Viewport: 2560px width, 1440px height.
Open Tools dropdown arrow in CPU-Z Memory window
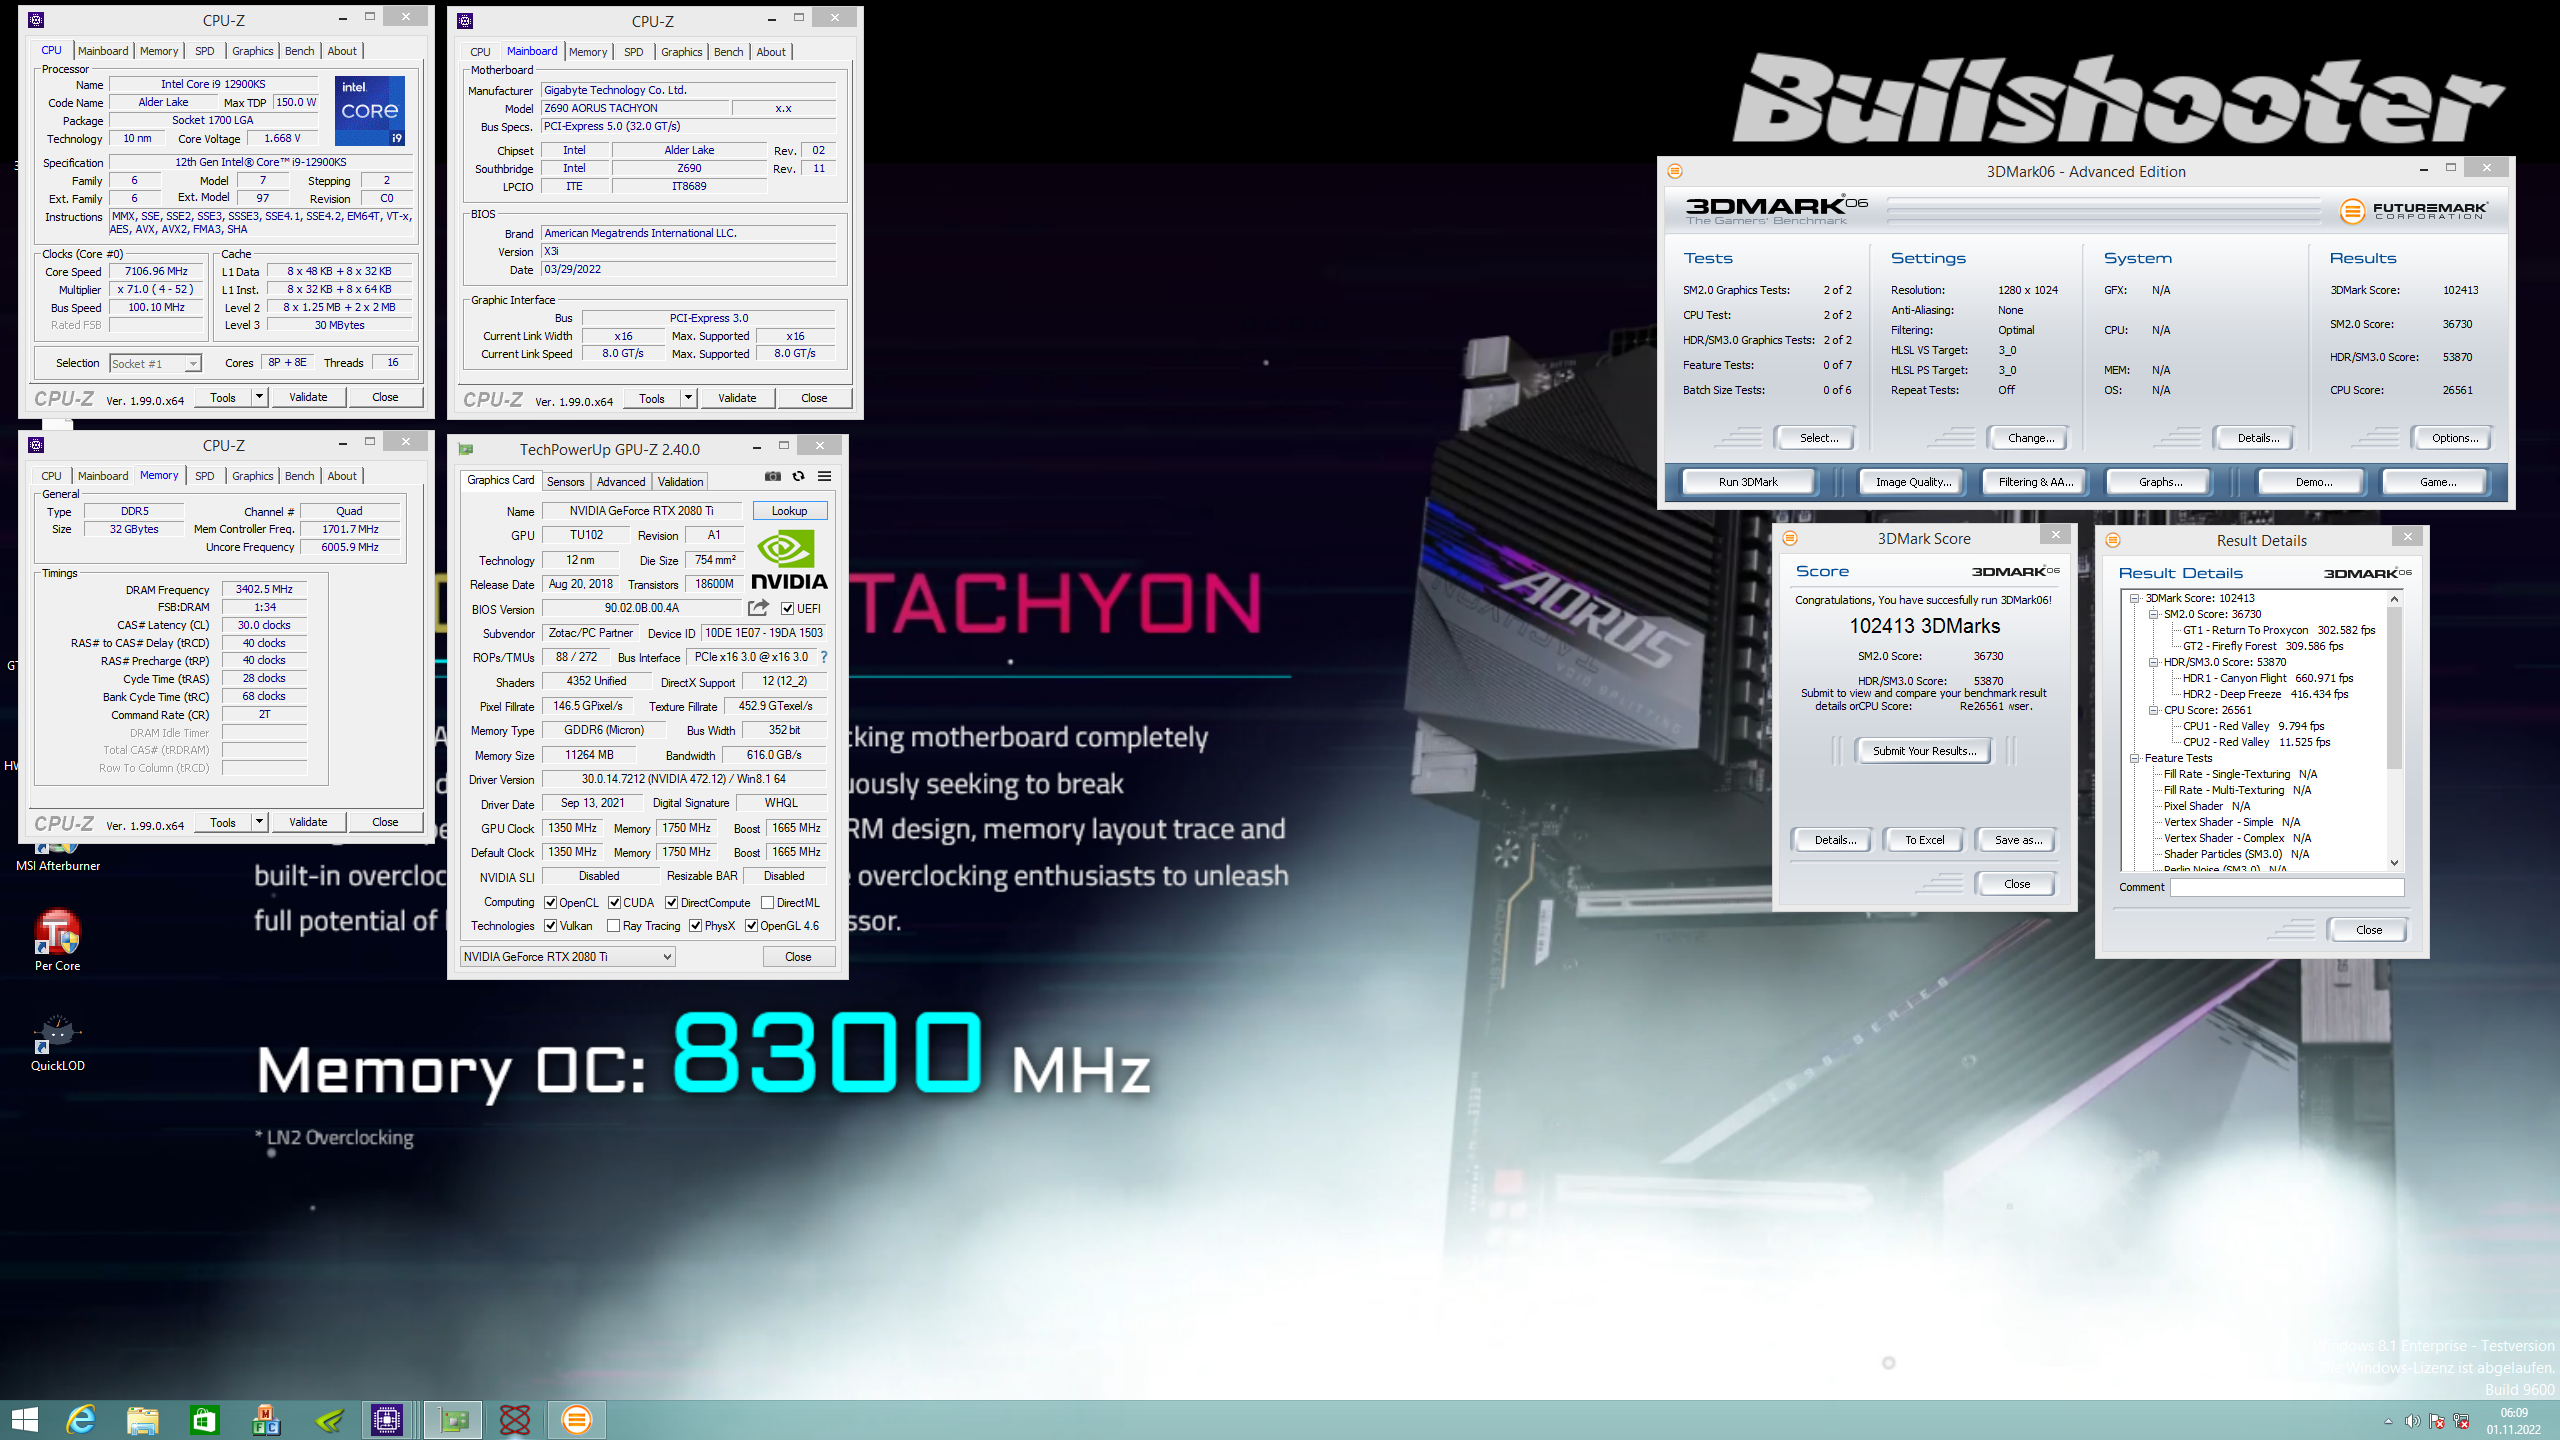coord(259,822)
